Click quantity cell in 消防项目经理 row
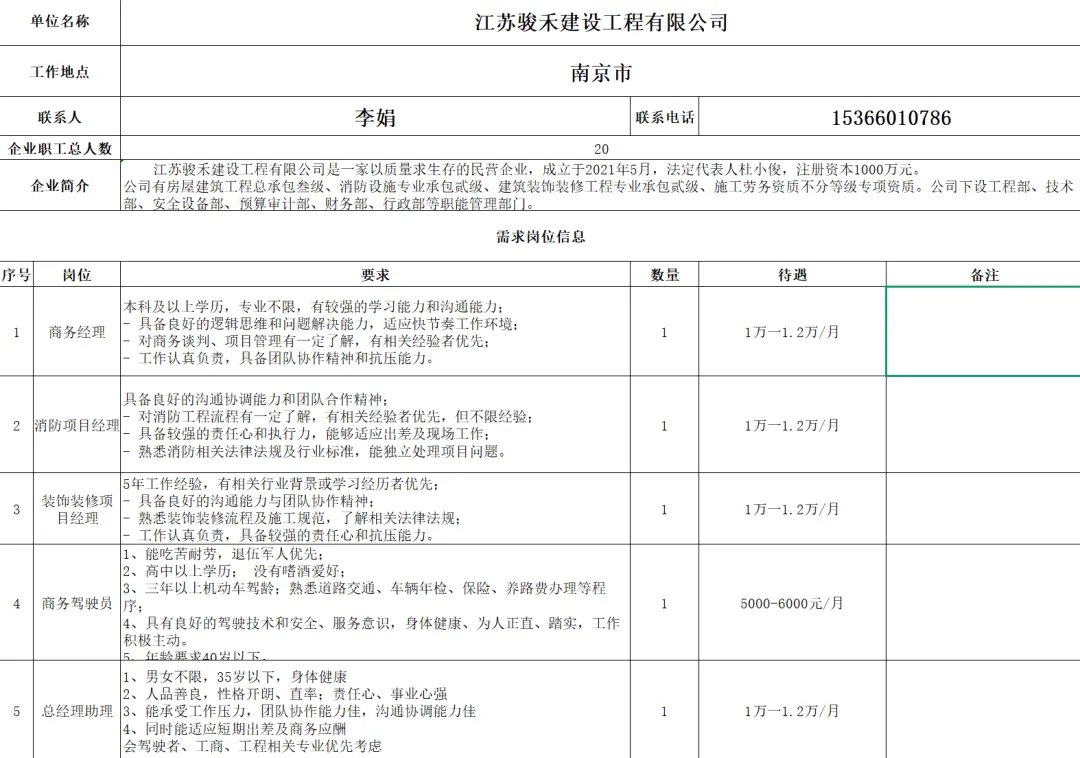The image size is (1080, 758). click(665, 425)
